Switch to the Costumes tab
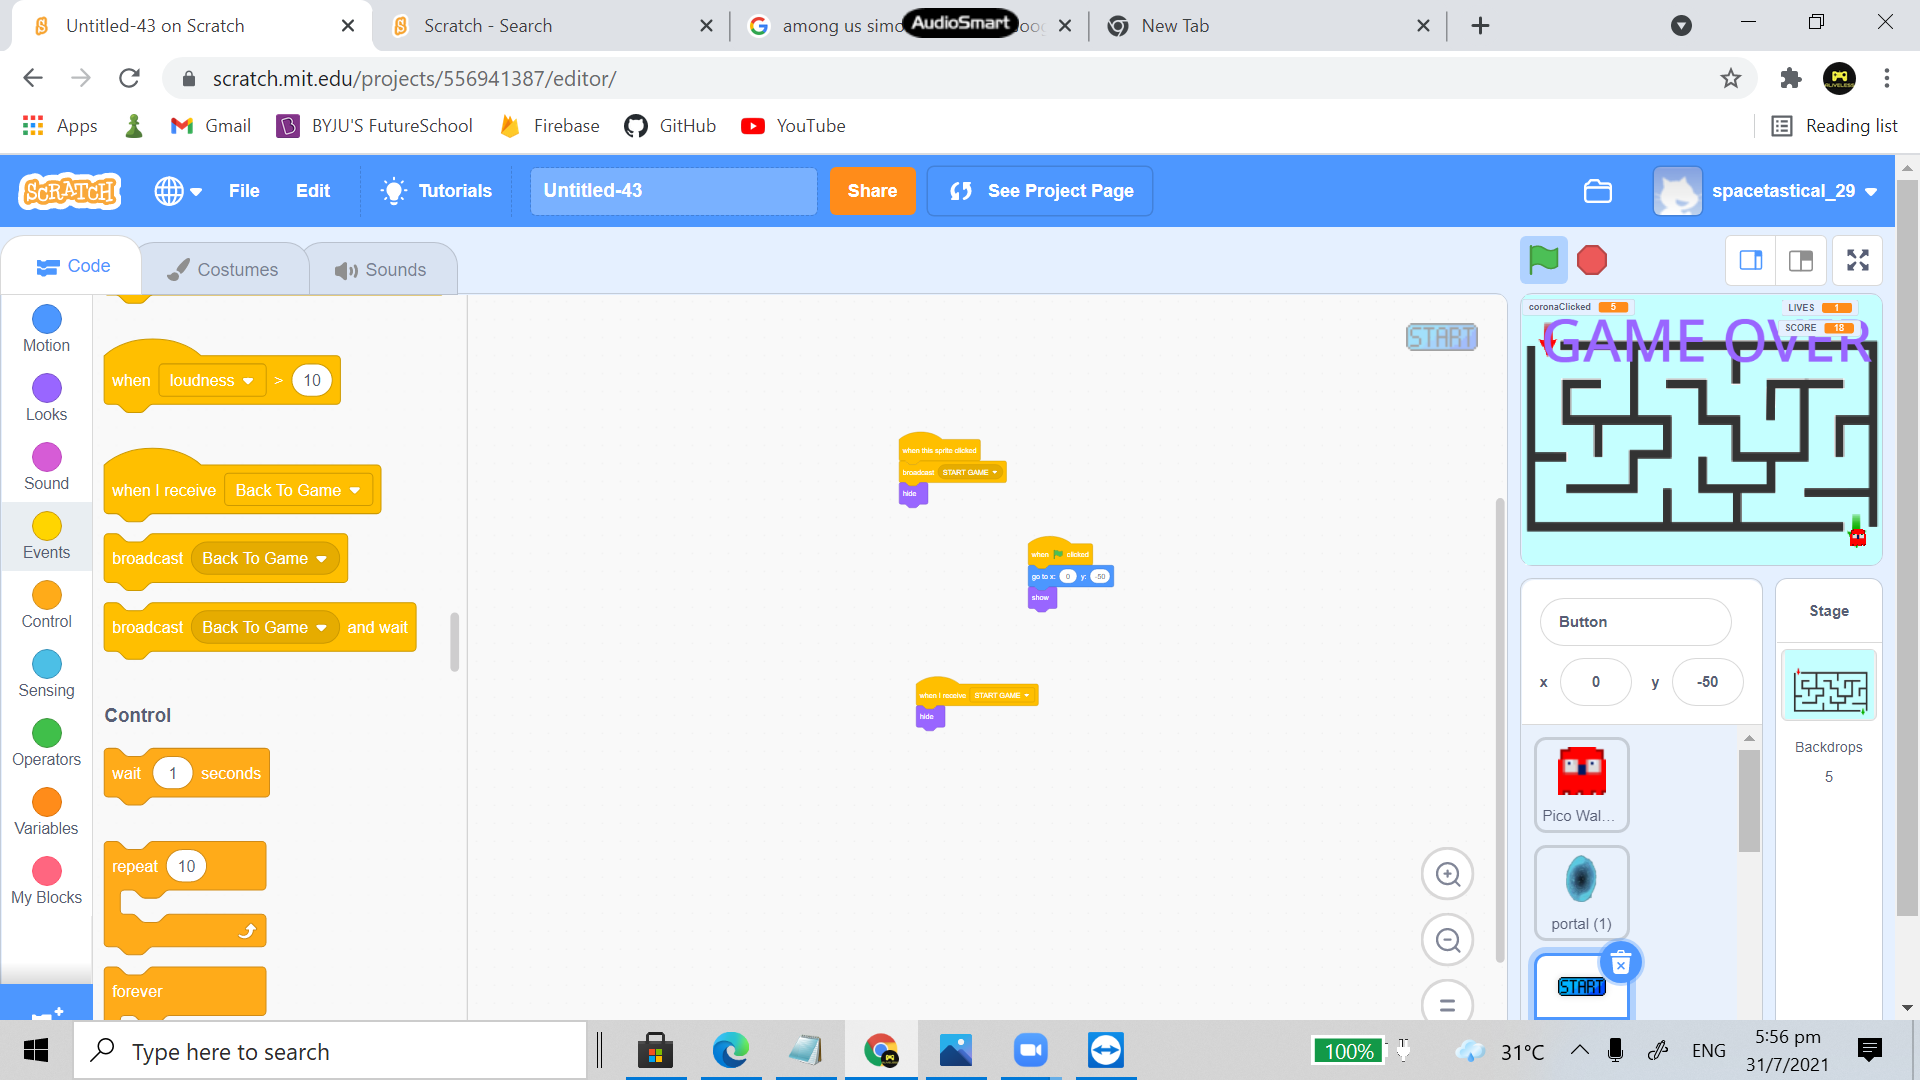Image resolution: width=1920 pixels, height=1080 pixels. pyautogui.click(x=223, y=270)
